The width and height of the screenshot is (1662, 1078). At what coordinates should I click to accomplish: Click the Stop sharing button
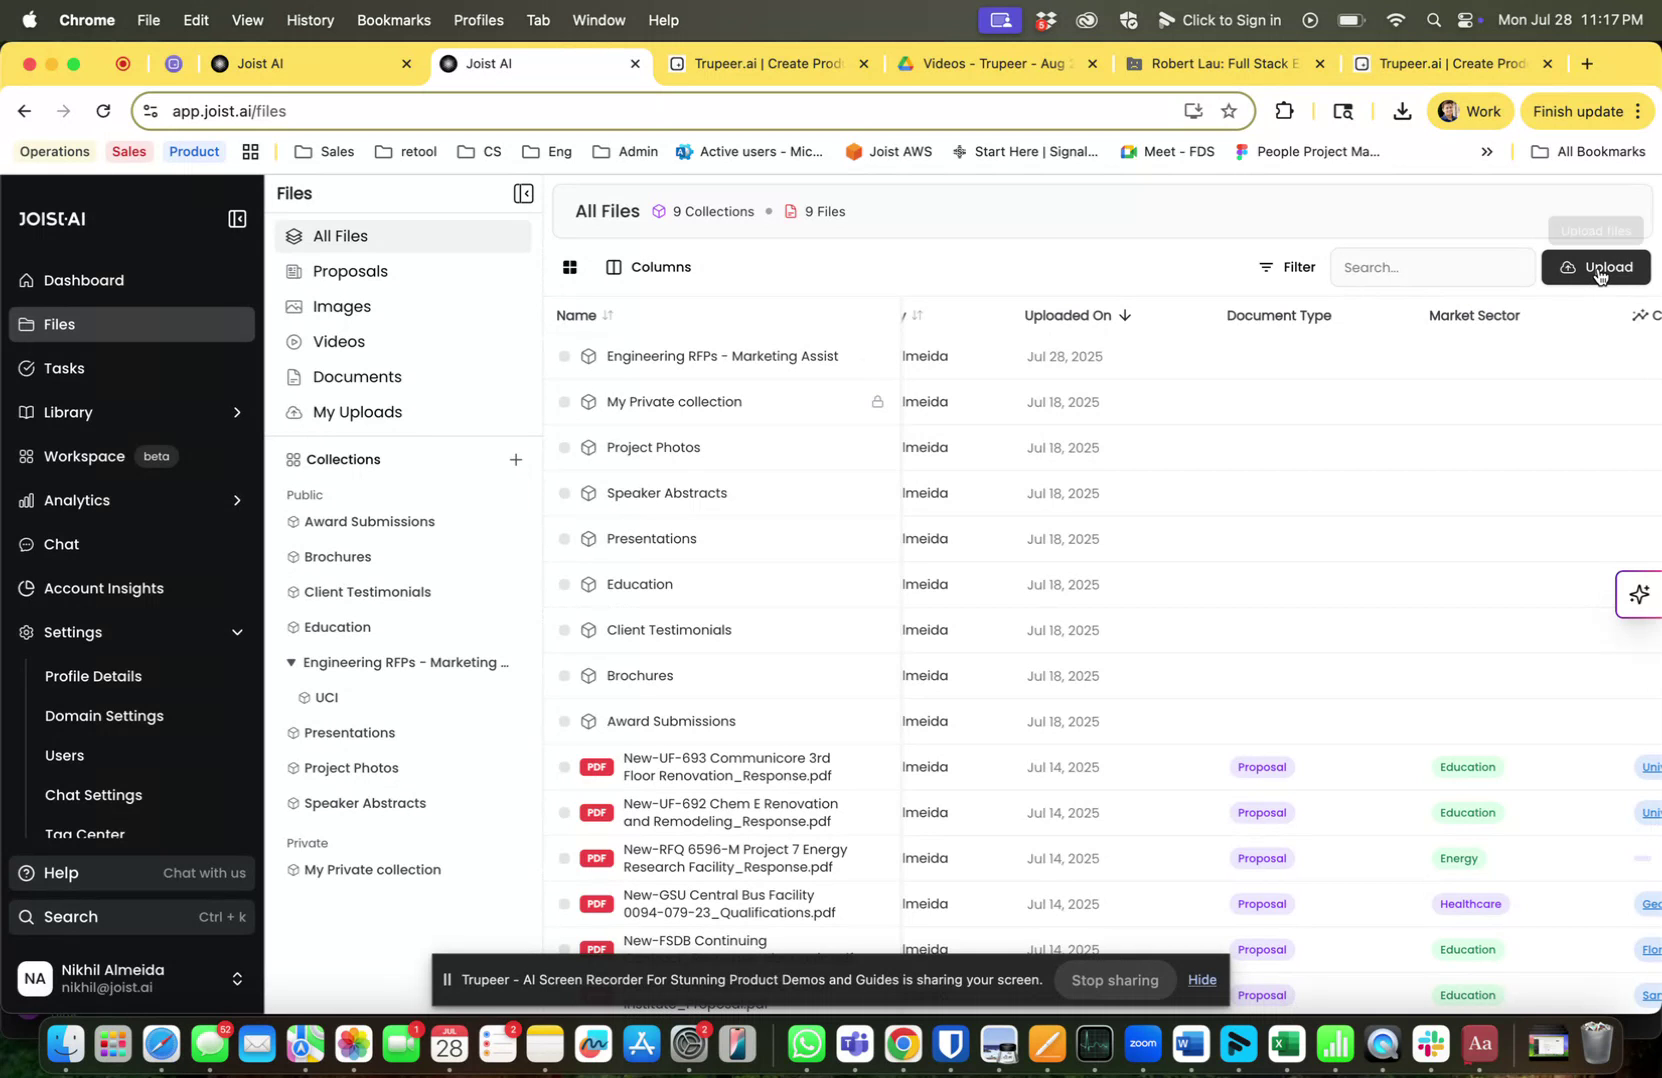click(x=1113, y=980)
